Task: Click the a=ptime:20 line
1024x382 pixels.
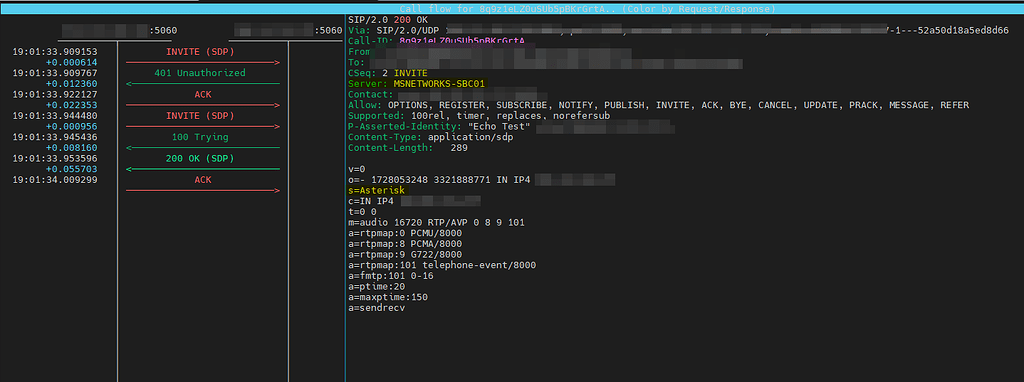Action: [x=376, y=287]
